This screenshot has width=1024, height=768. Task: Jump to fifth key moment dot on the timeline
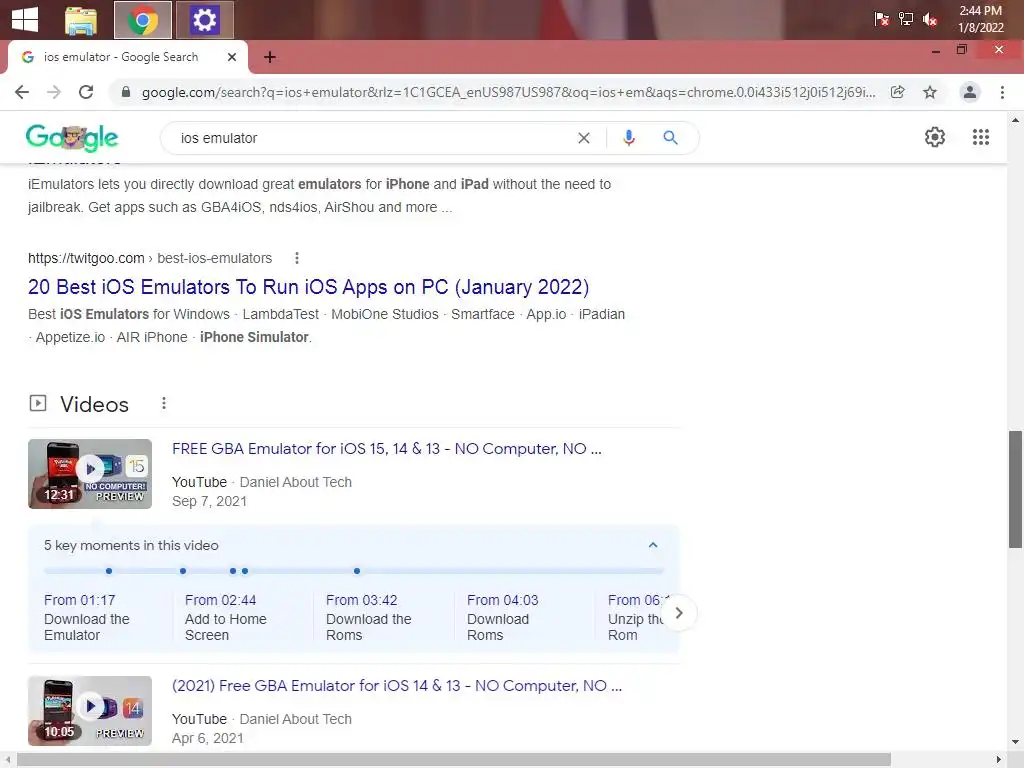coord(357,571)
